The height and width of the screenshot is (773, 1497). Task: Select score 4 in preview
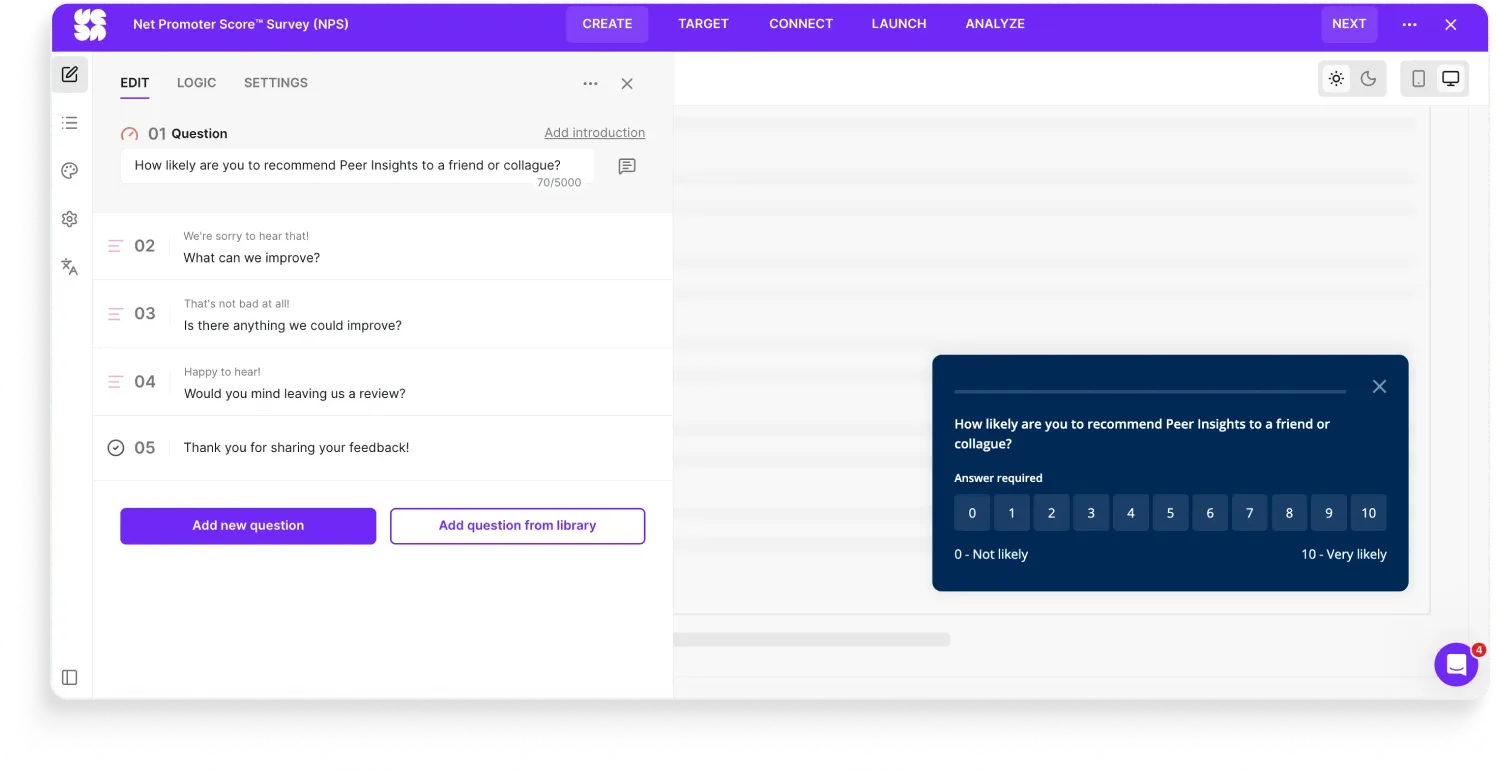click(x=1131, y=513)
